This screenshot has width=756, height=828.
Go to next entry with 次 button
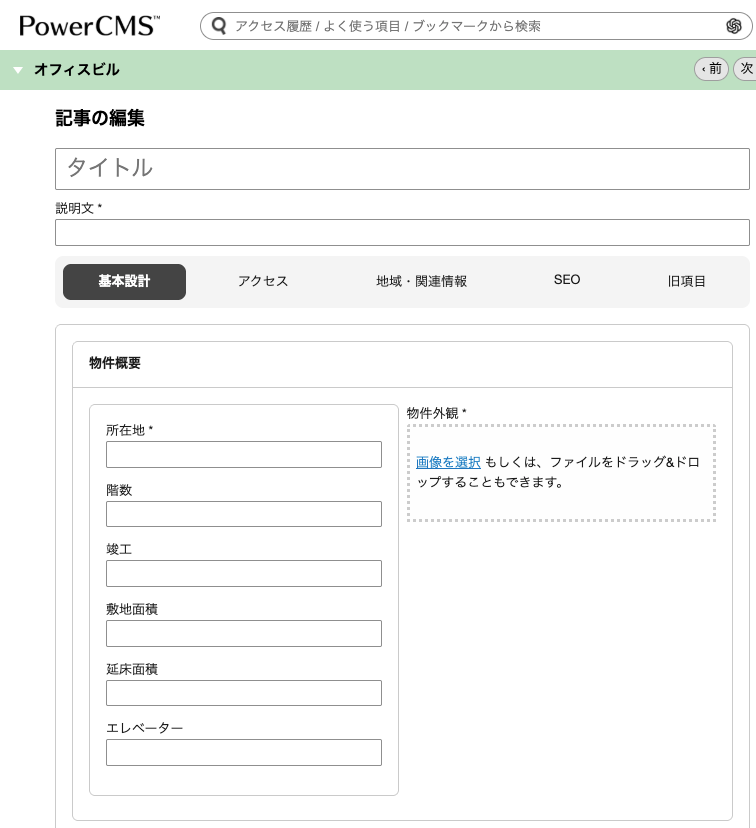(745, 69)
